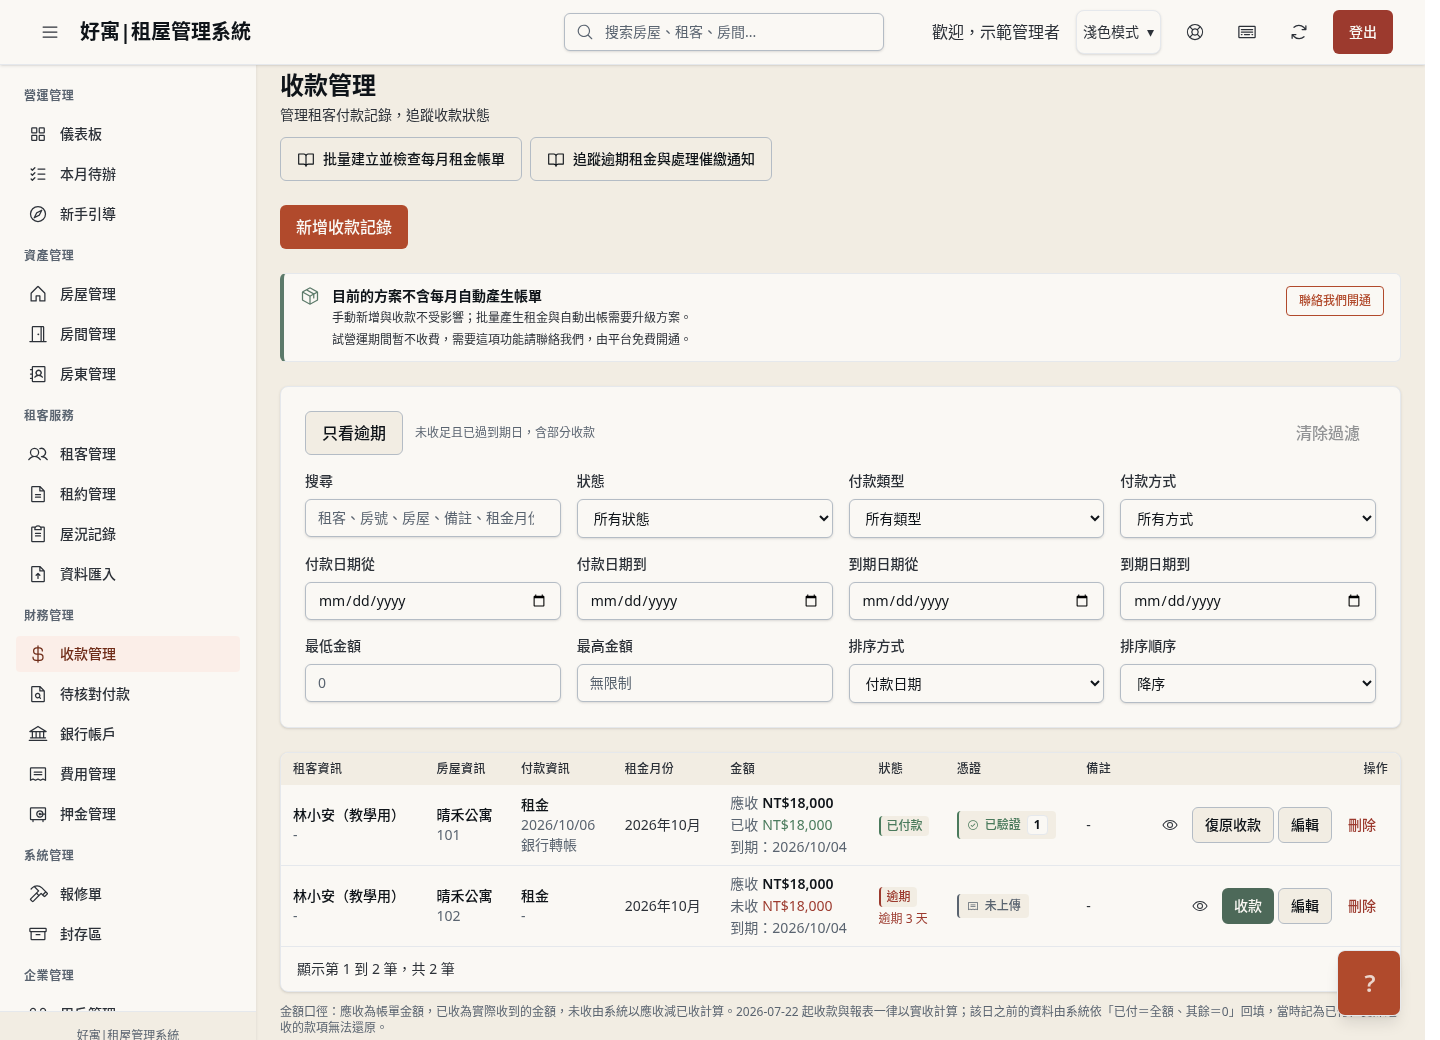Click the 登出 logout button

(1363, 32)
